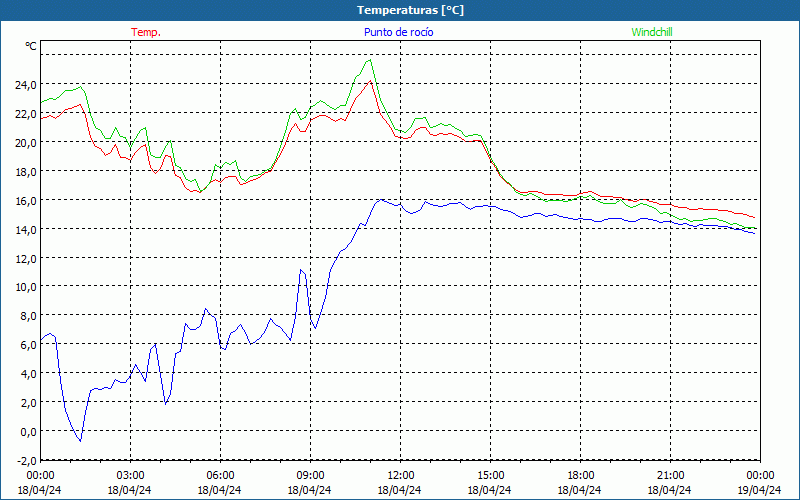The image size is (800, 500).
Task: Click the dew point spike before 09:00
Action: [301, 270]
